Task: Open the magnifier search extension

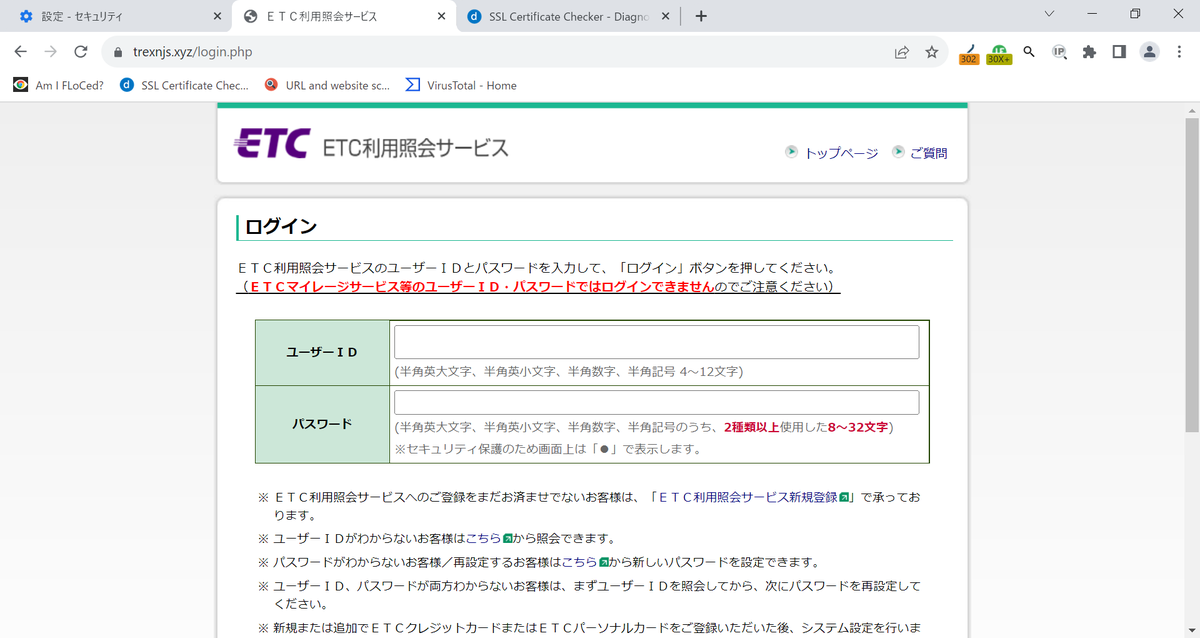Action: point(1029,52)
